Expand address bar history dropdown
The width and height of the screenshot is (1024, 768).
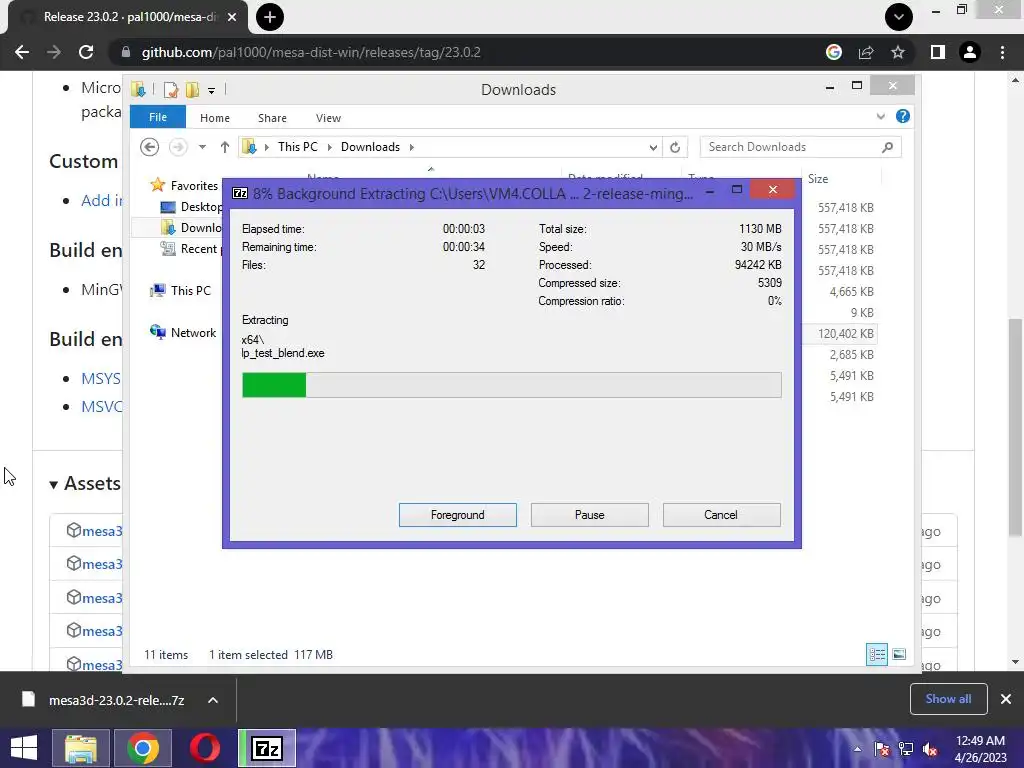[652, 148]
